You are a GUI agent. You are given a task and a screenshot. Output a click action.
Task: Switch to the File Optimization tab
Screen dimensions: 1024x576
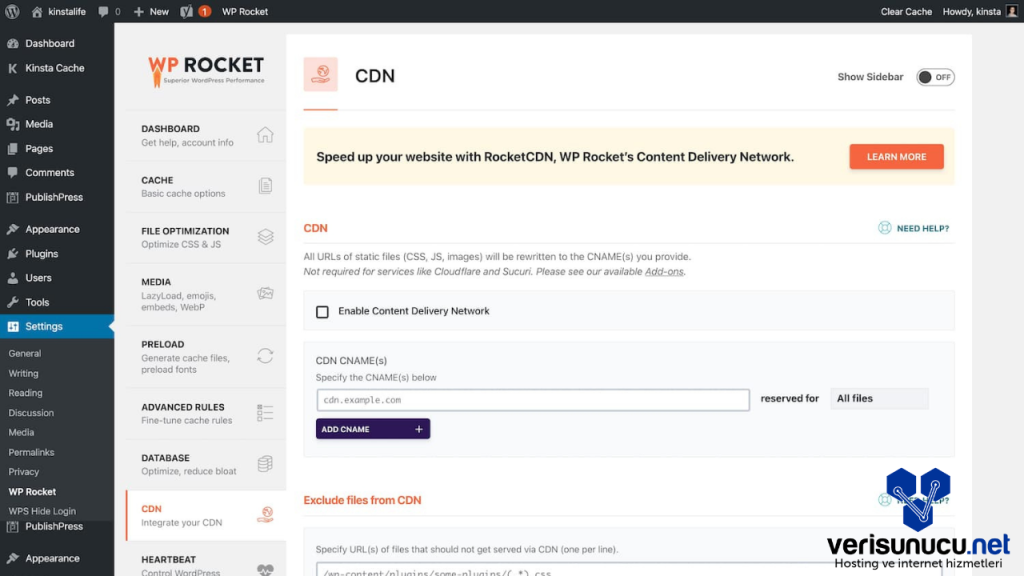coord(206,237)
